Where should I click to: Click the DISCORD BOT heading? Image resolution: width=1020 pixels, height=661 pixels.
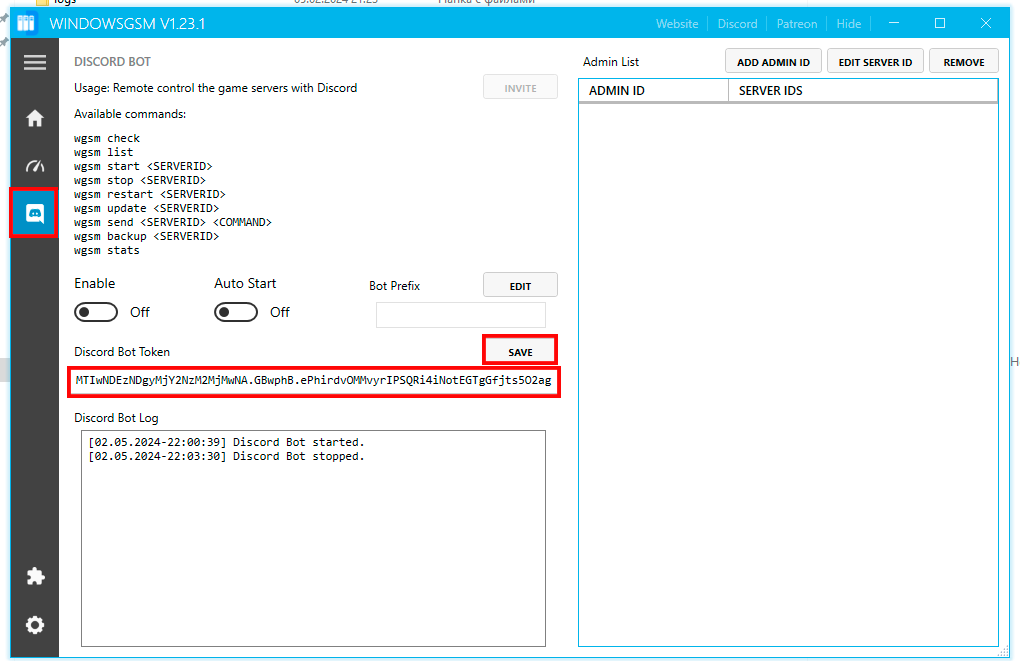pos(113,62)
